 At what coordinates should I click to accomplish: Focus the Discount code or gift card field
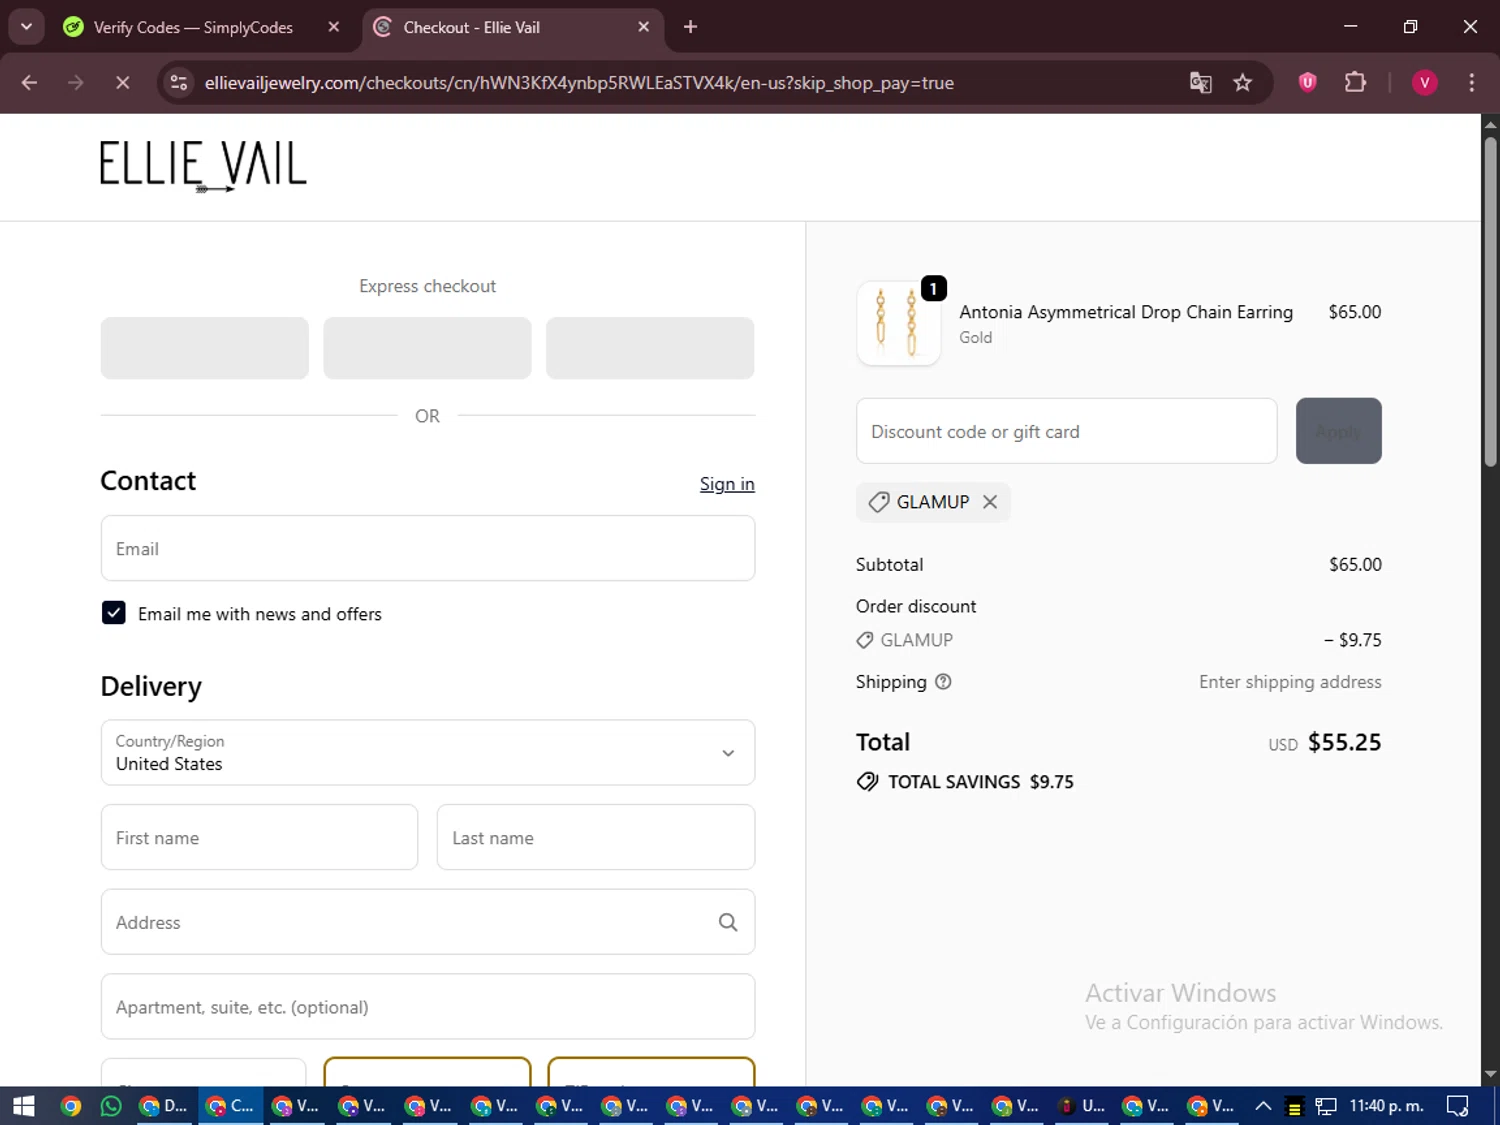[x=1066, y=431]
